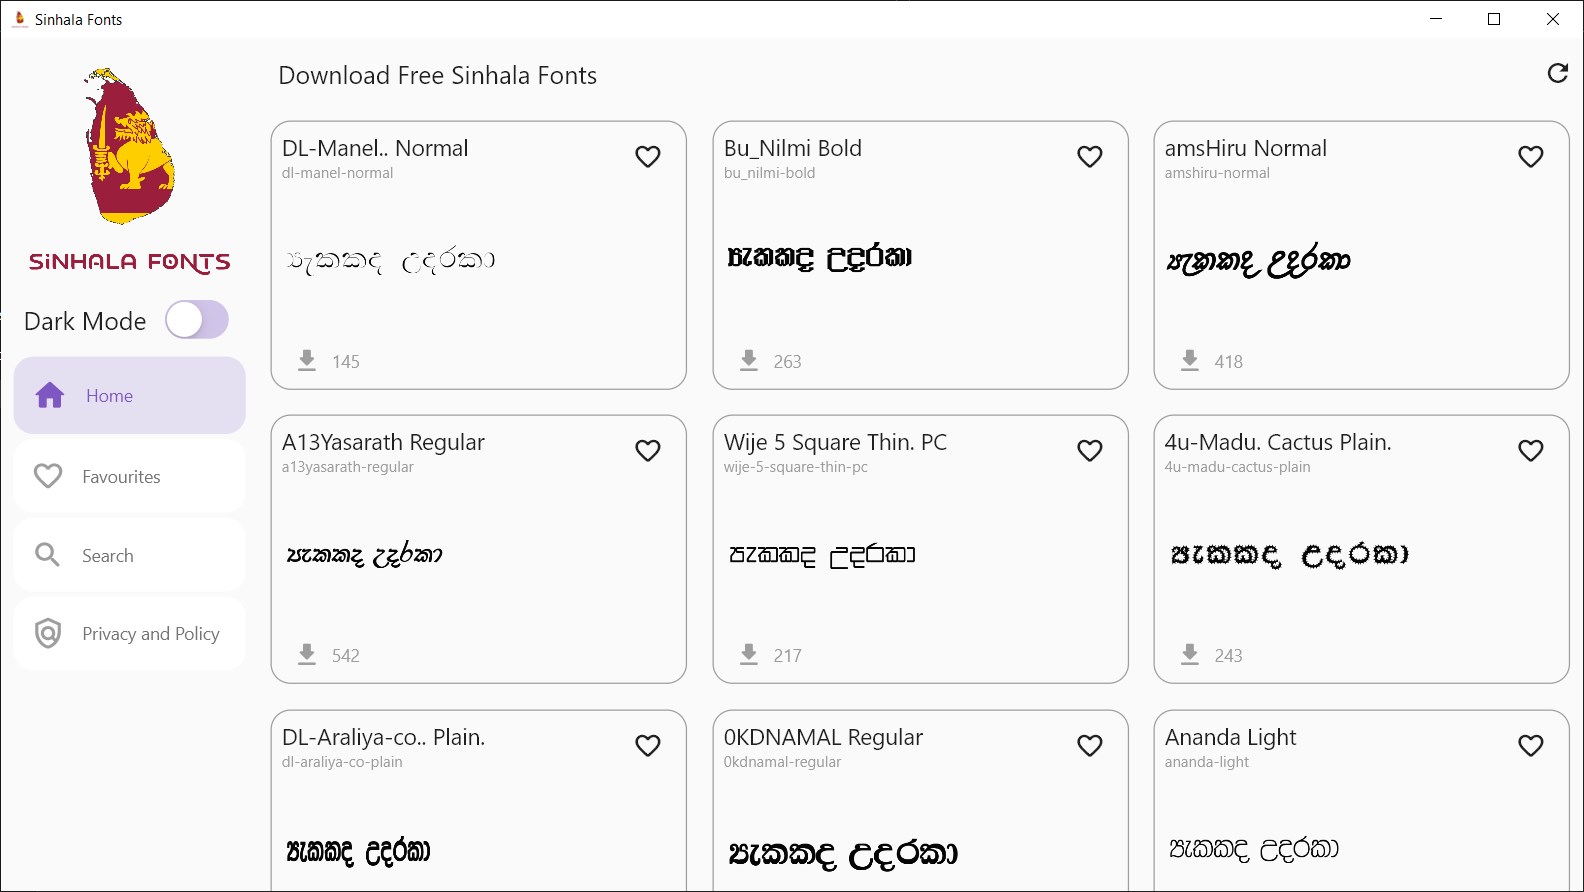
Task: Open the amsHiru Normal font title
Action: click(1245, 149)
